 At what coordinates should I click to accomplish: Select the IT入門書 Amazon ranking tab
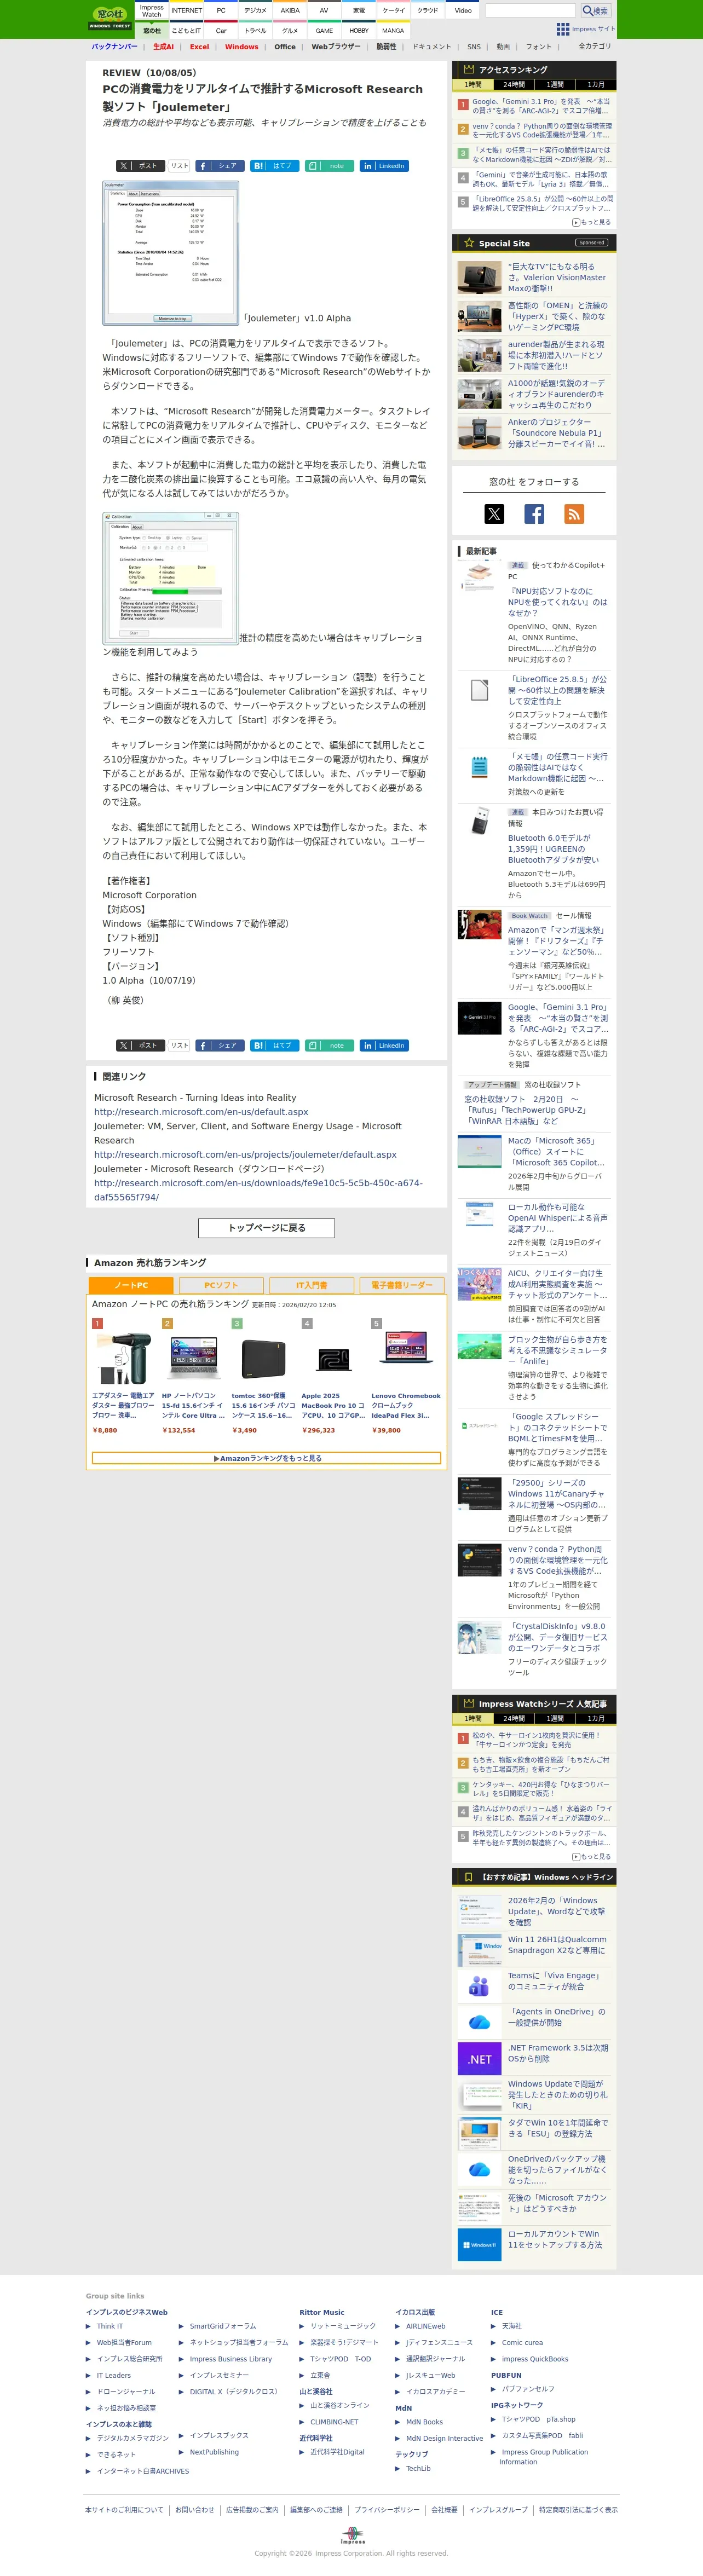coord(311,1286)
